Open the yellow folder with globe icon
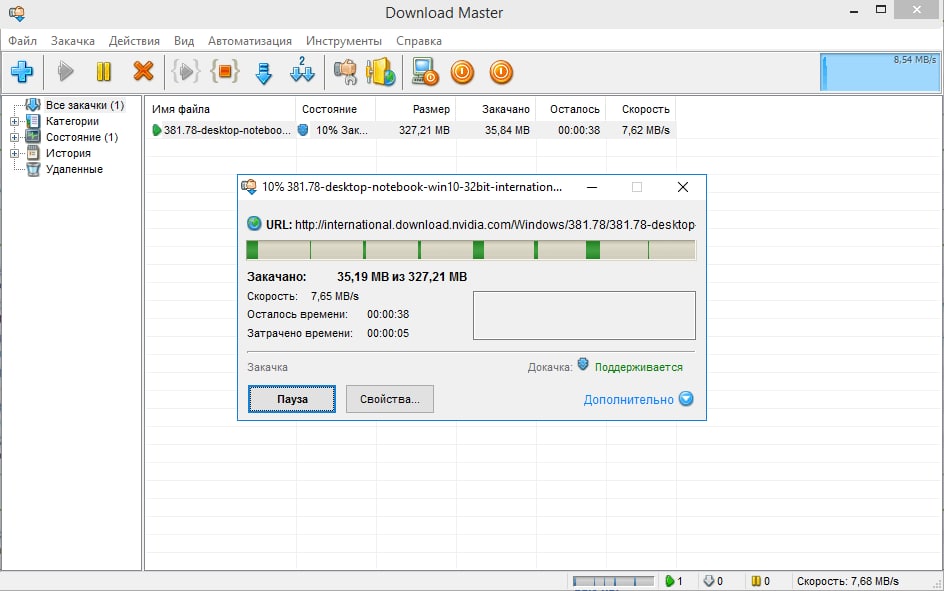944x591 pixels. 380,72
